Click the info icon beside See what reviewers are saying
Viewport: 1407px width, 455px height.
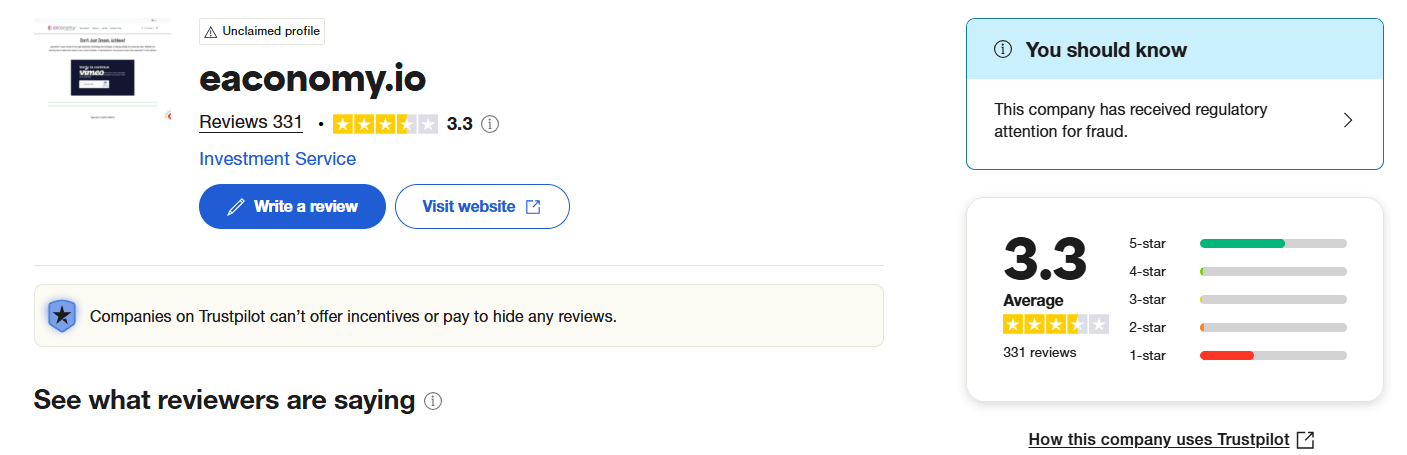pyautogui.click(x=433, y=401)
